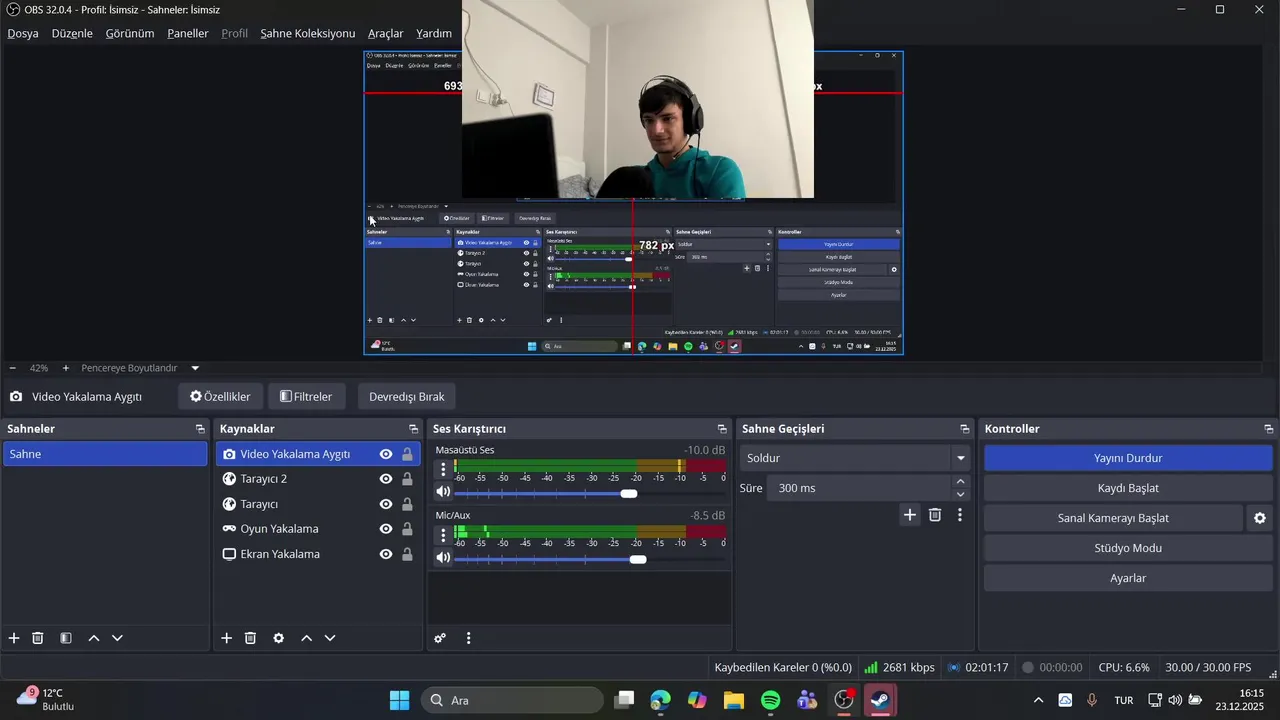
Task: Open Soldur transition dropdown
Action: [x=856, y=458]
